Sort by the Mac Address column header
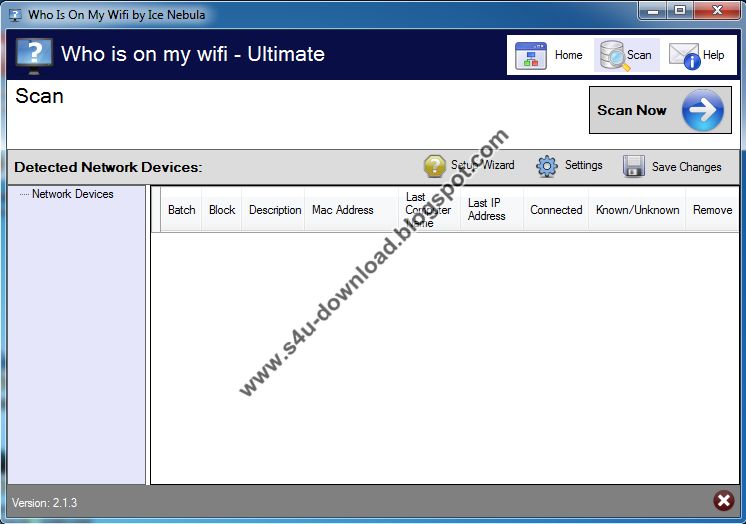Viewport: 746px width, 524px height. [x=352, y=210]
